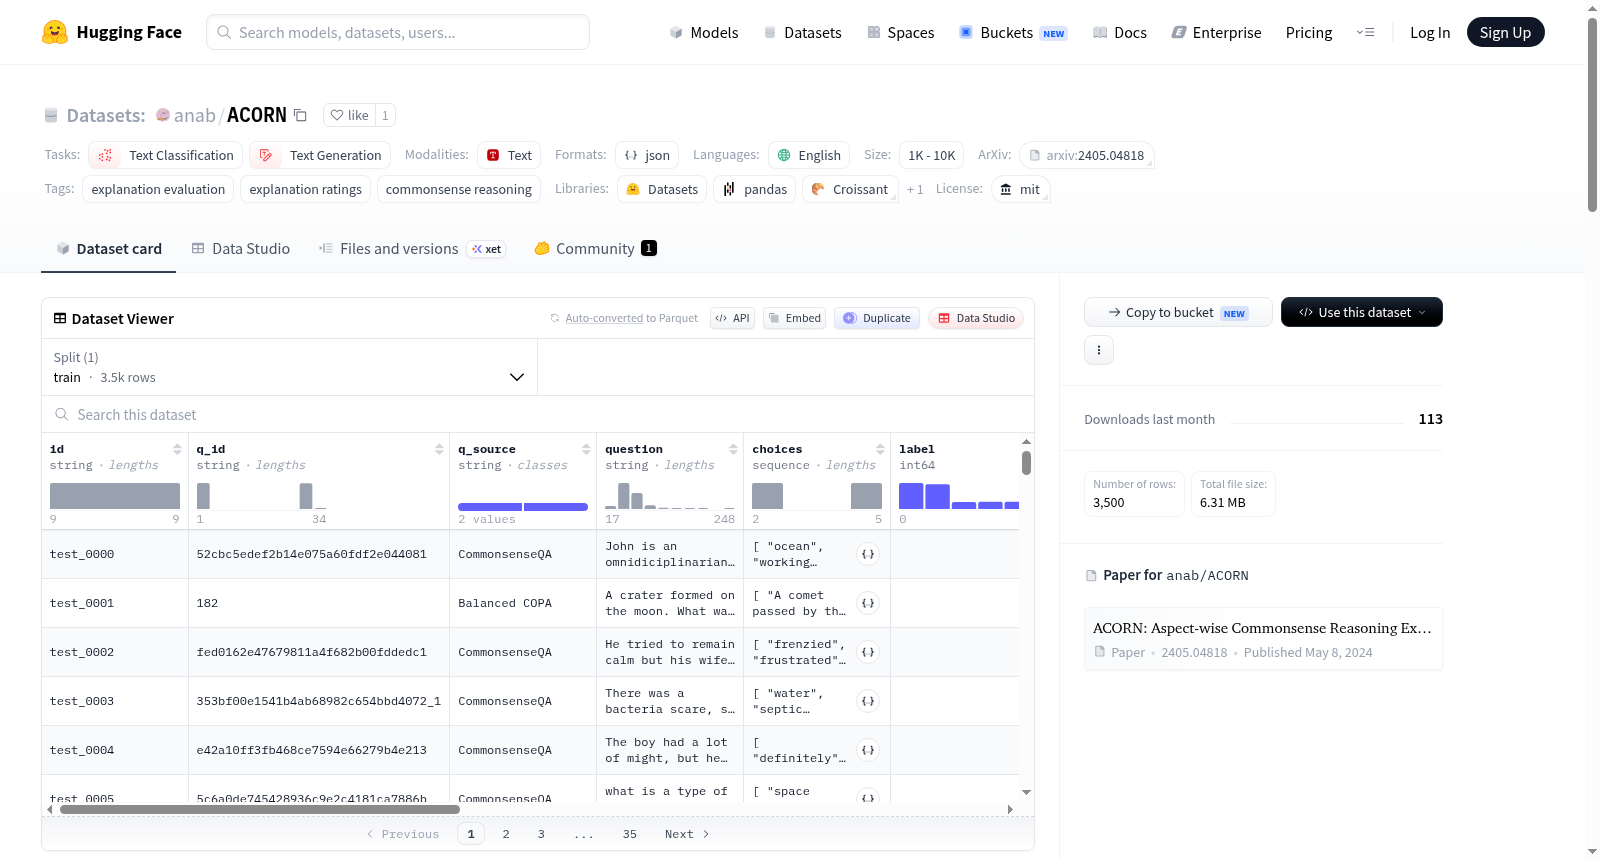Click the table horizontal scrollbar
Image resolution: width=1600 pixels, height=861 pixels.
click(260, 809)
